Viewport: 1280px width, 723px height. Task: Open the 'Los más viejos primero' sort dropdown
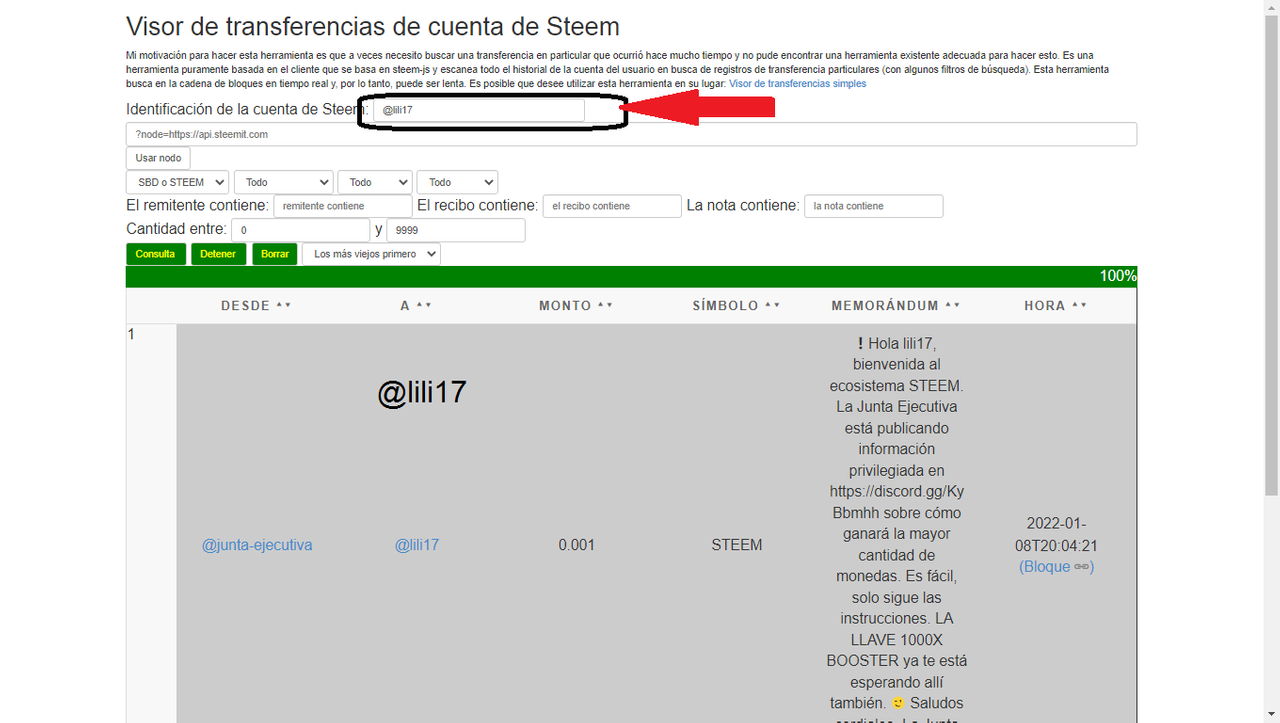371,254
